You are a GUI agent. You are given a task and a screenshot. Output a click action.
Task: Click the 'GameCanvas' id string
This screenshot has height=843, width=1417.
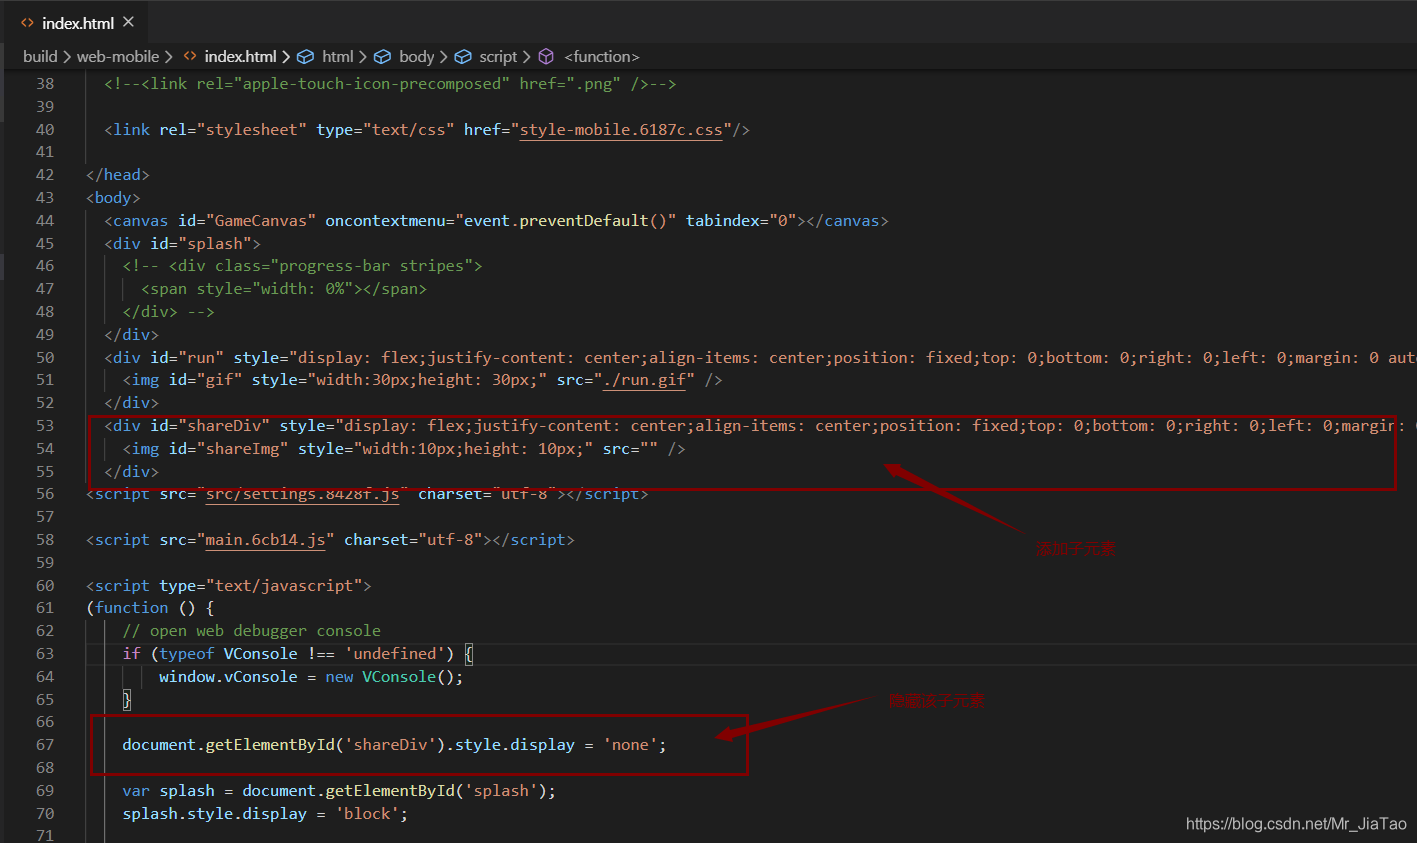tap(261, 221)
